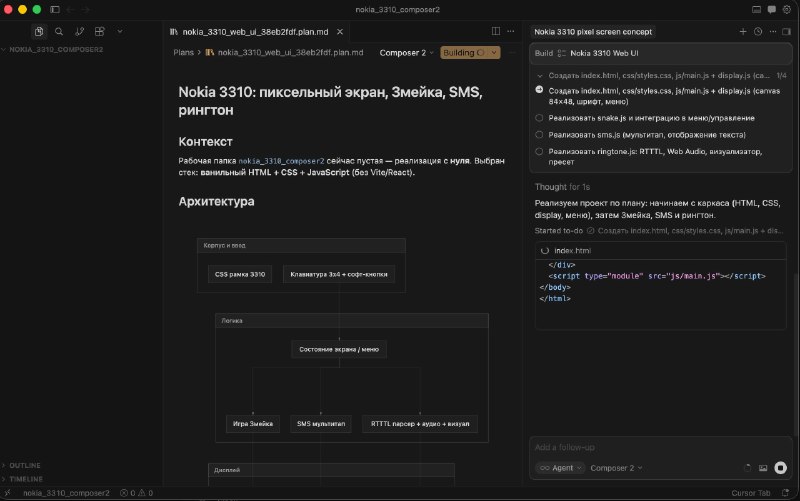
Task: Click the 'Клавиатура 3x4 + софт-кнопки' diagram node
Action: click(339, 274)
